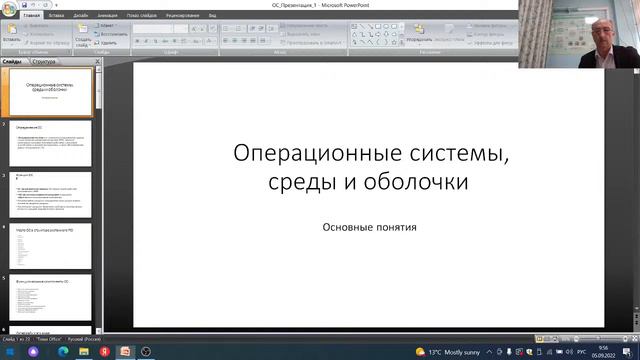Center text in paragraph group
The width and height of the screenshot is (640, 360).
click(x=235, y=41)
